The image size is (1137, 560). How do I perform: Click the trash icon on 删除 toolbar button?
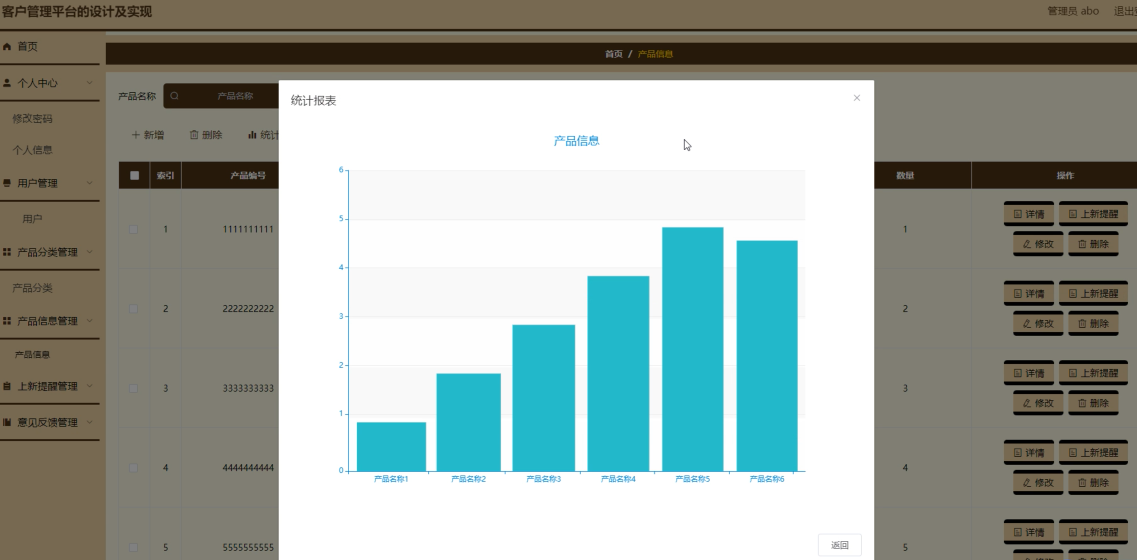[x=194, y=135]
